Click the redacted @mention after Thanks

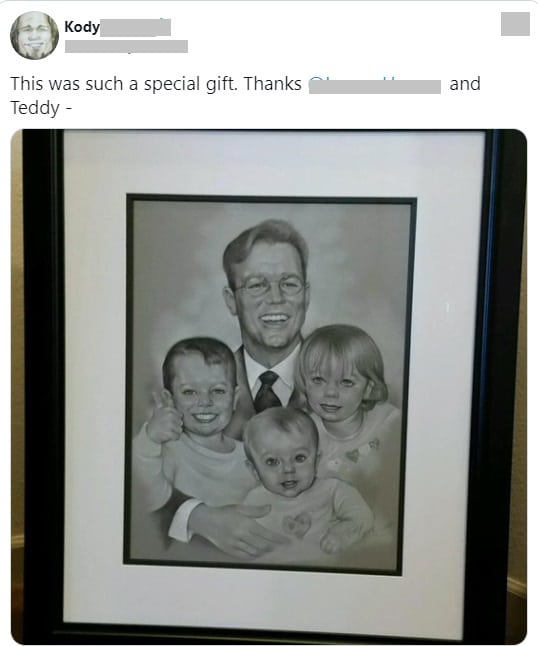[x=374, y=85]
